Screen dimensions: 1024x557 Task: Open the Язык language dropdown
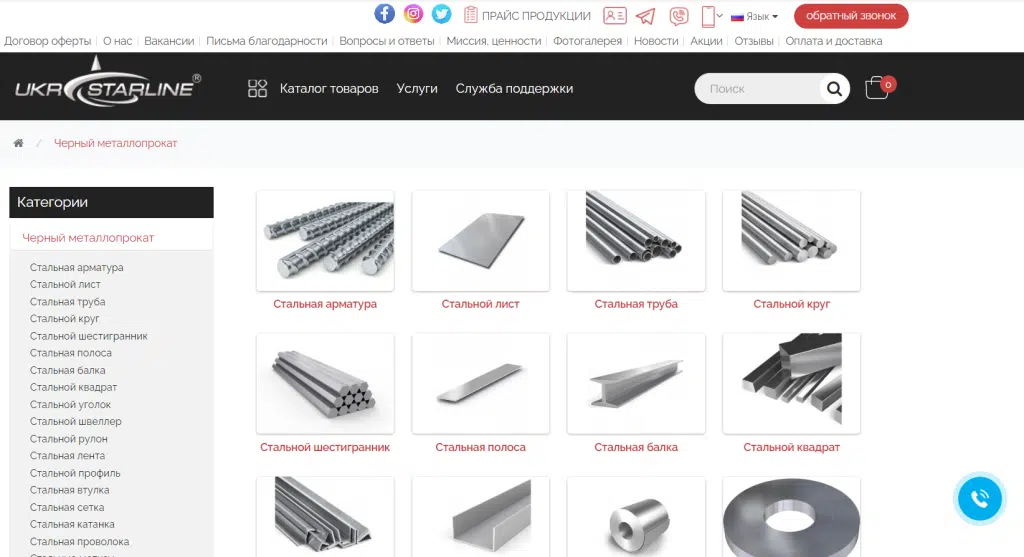pyautogui.click(x=754, y=16)
